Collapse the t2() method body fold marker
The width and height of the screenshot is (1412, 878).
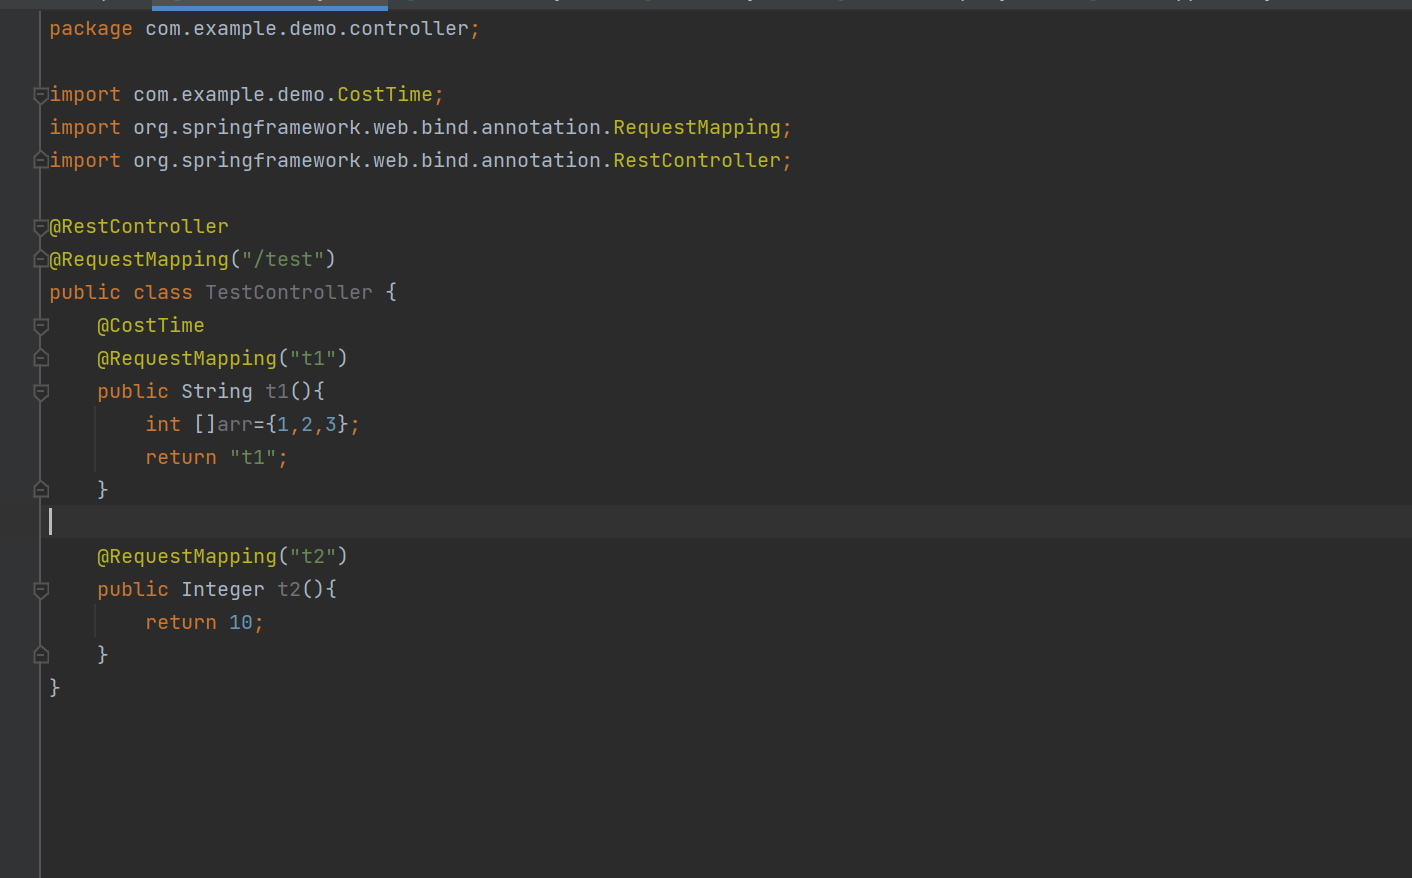[x=41, y=590]
